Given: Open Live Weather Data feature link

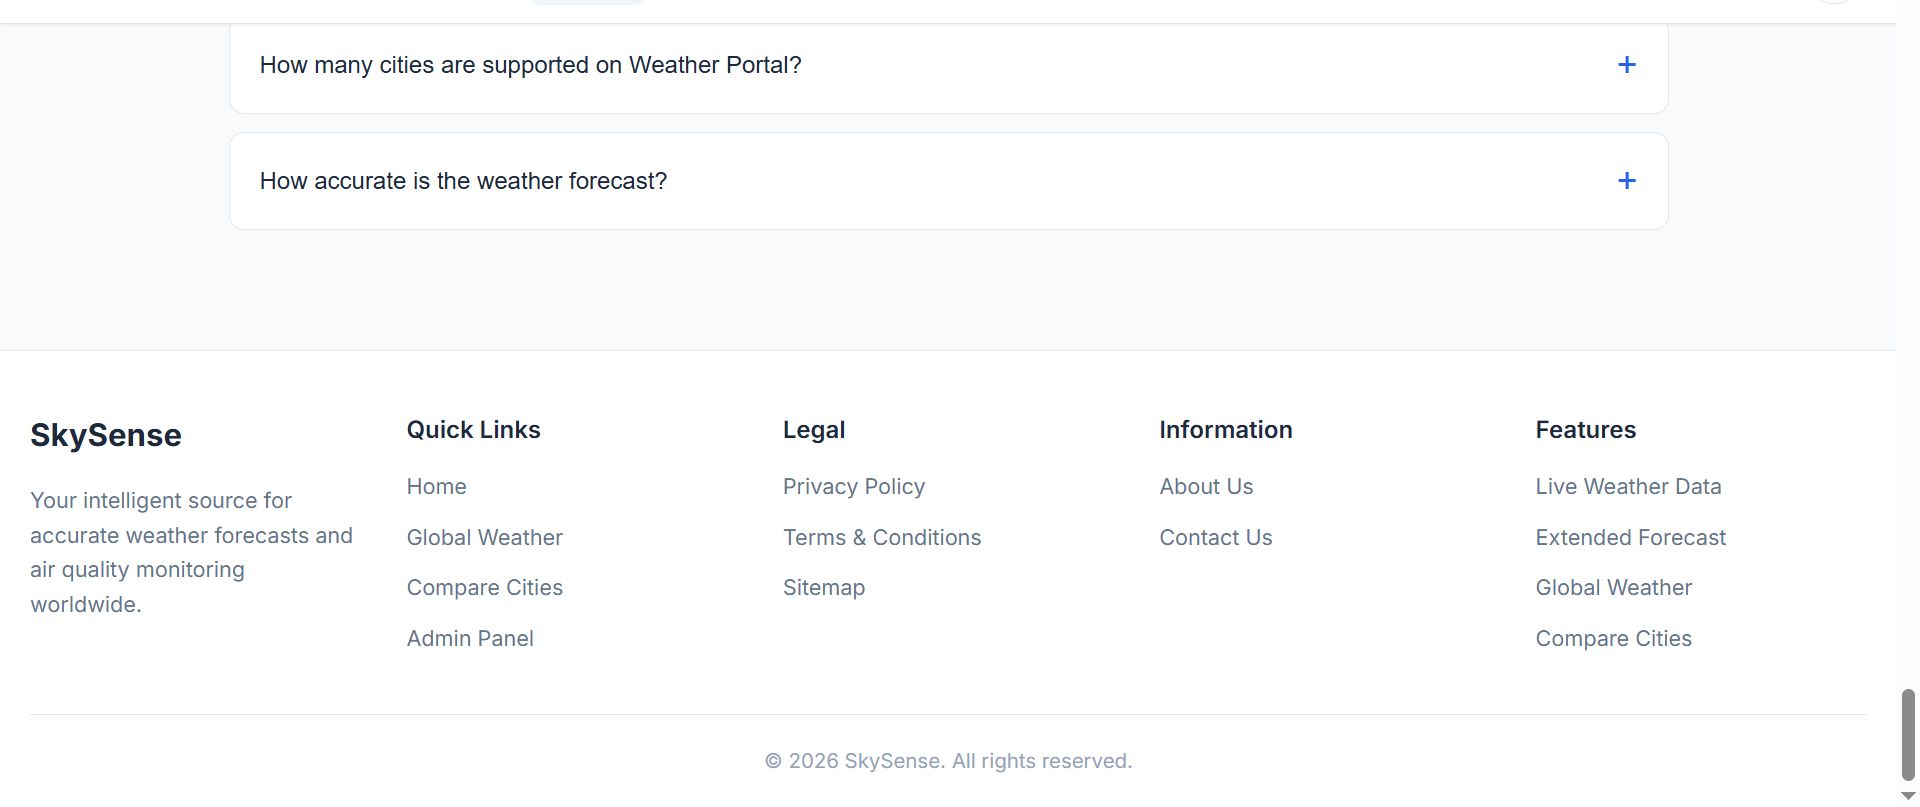Looking at the screenshot, I should pyautogui.click(x=1628, y=487).
